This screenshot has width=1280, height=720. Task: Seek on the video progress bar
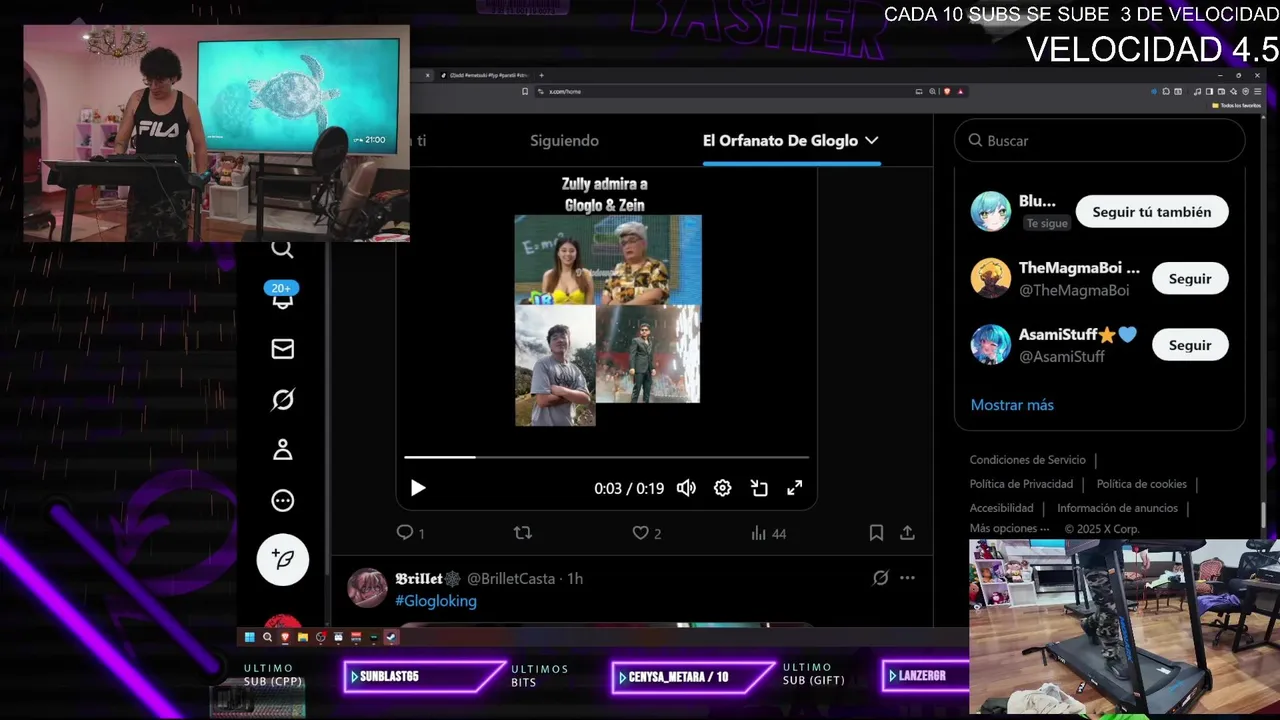point(606,457)
